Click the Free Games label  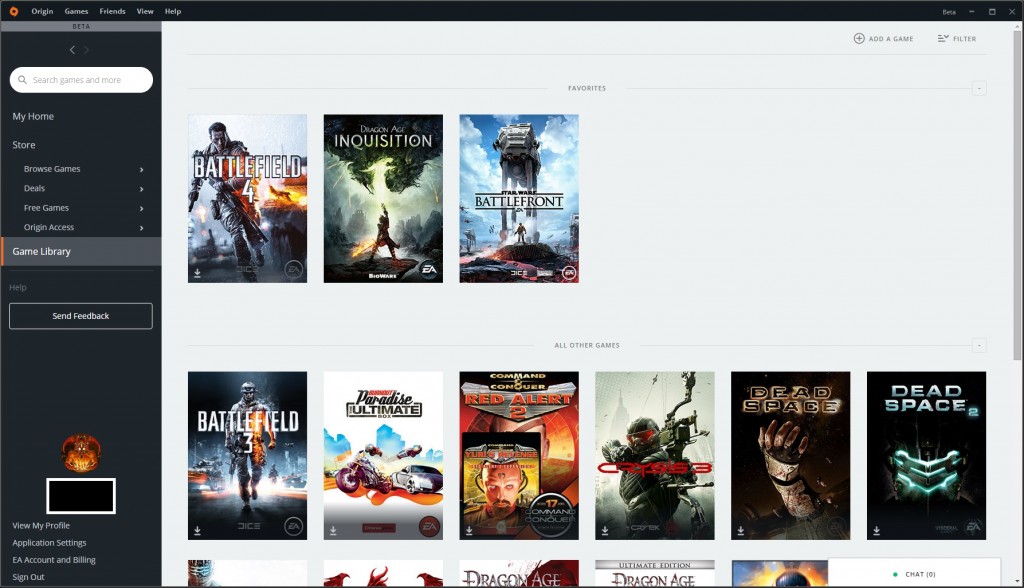point(46,208)
